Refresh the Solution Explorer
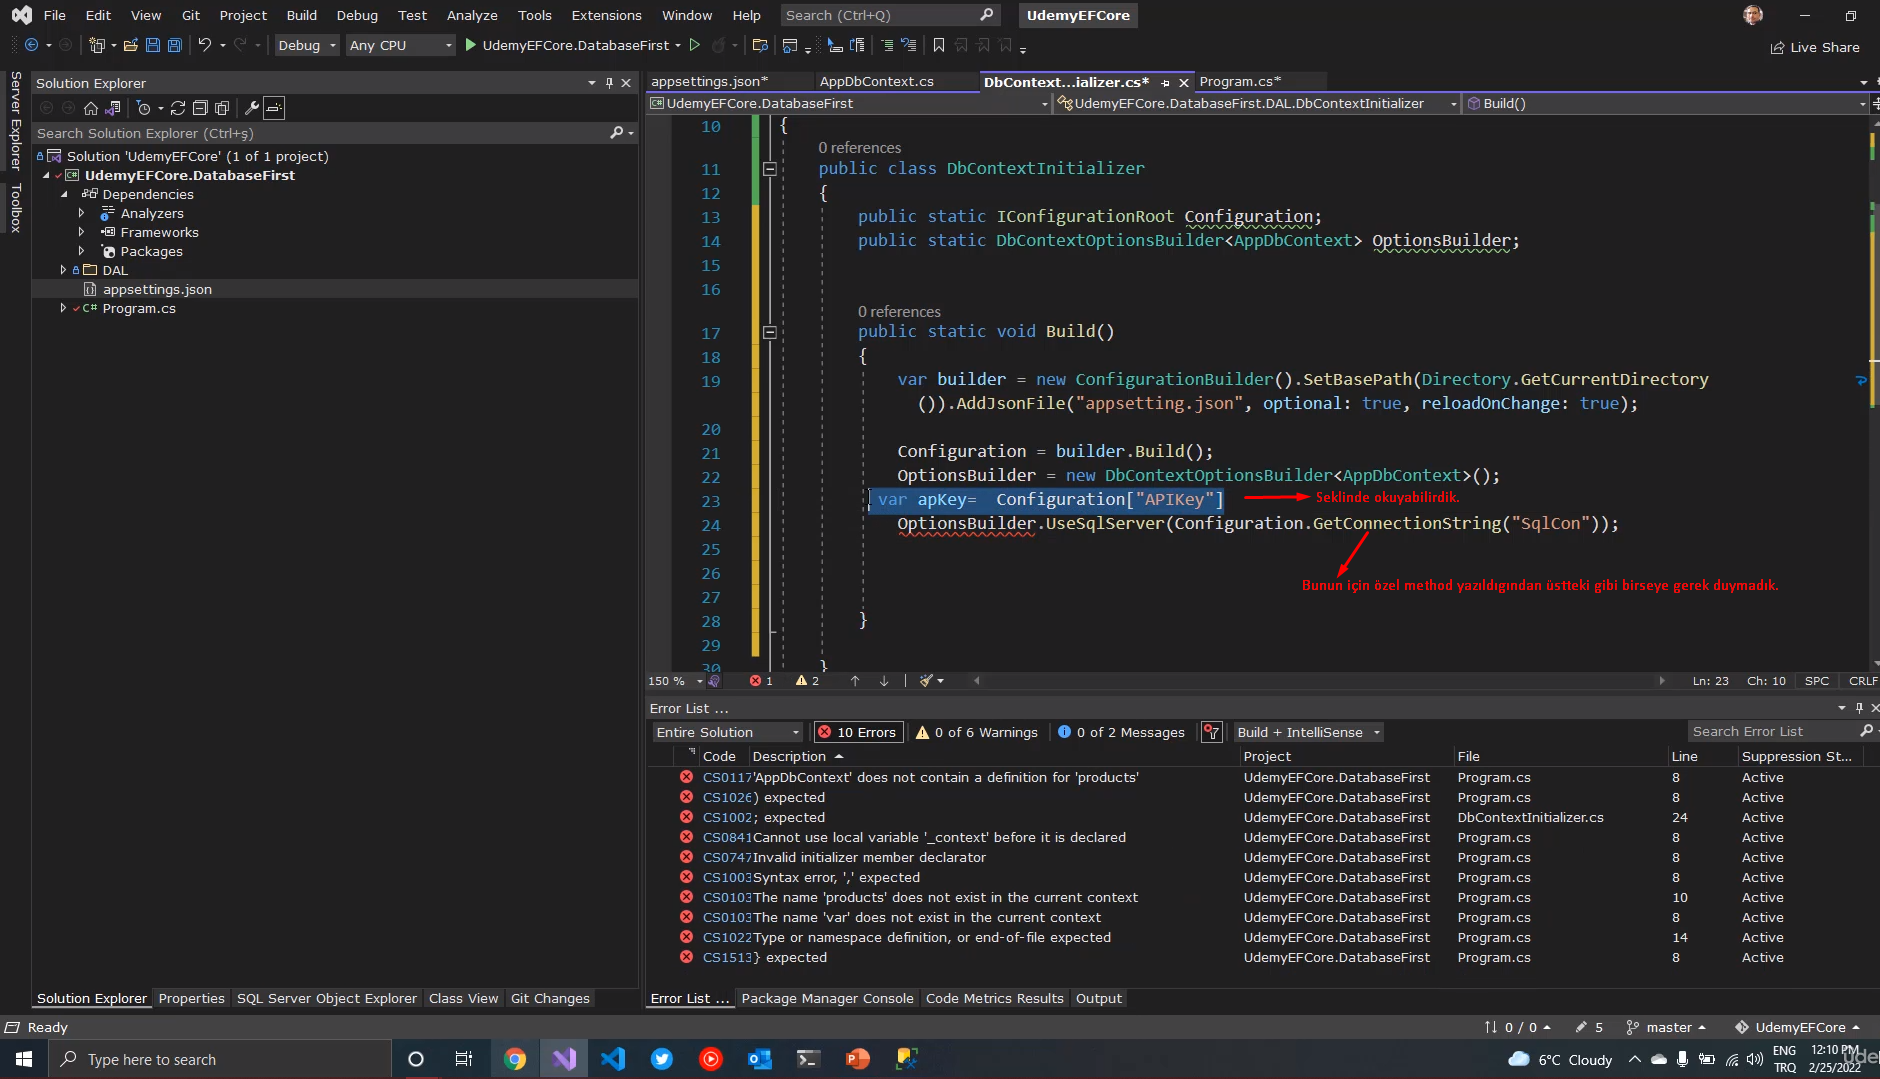 pos(178,108)
